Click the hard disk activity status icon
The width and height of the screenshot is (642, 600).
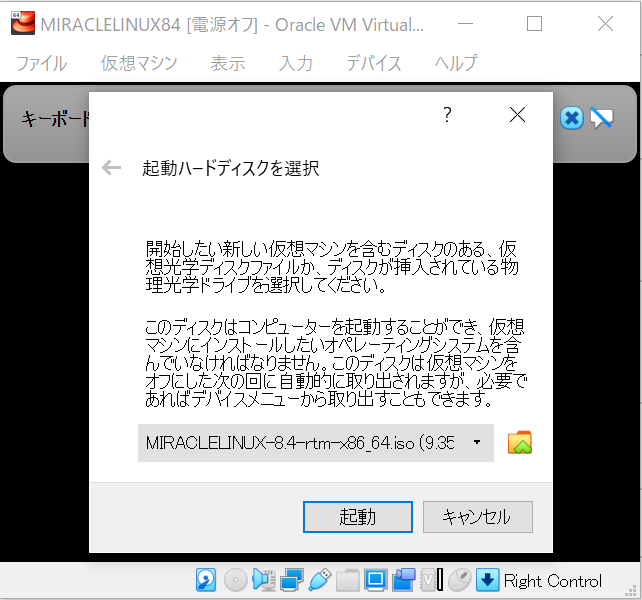[206, 580]
